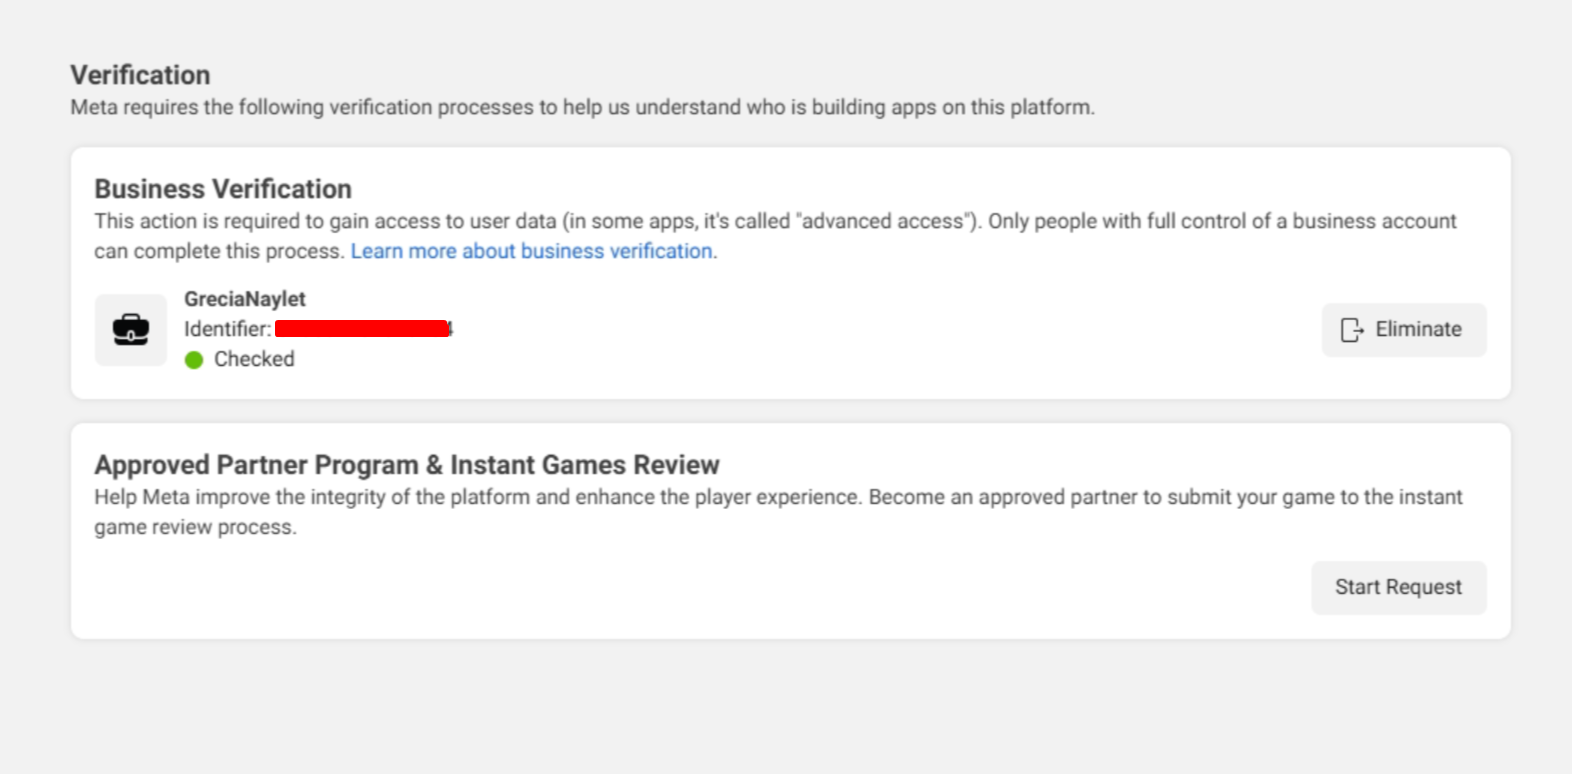Click the Business Verification heading
Screen dimensions: 1572x774
(x=223, y=189)
